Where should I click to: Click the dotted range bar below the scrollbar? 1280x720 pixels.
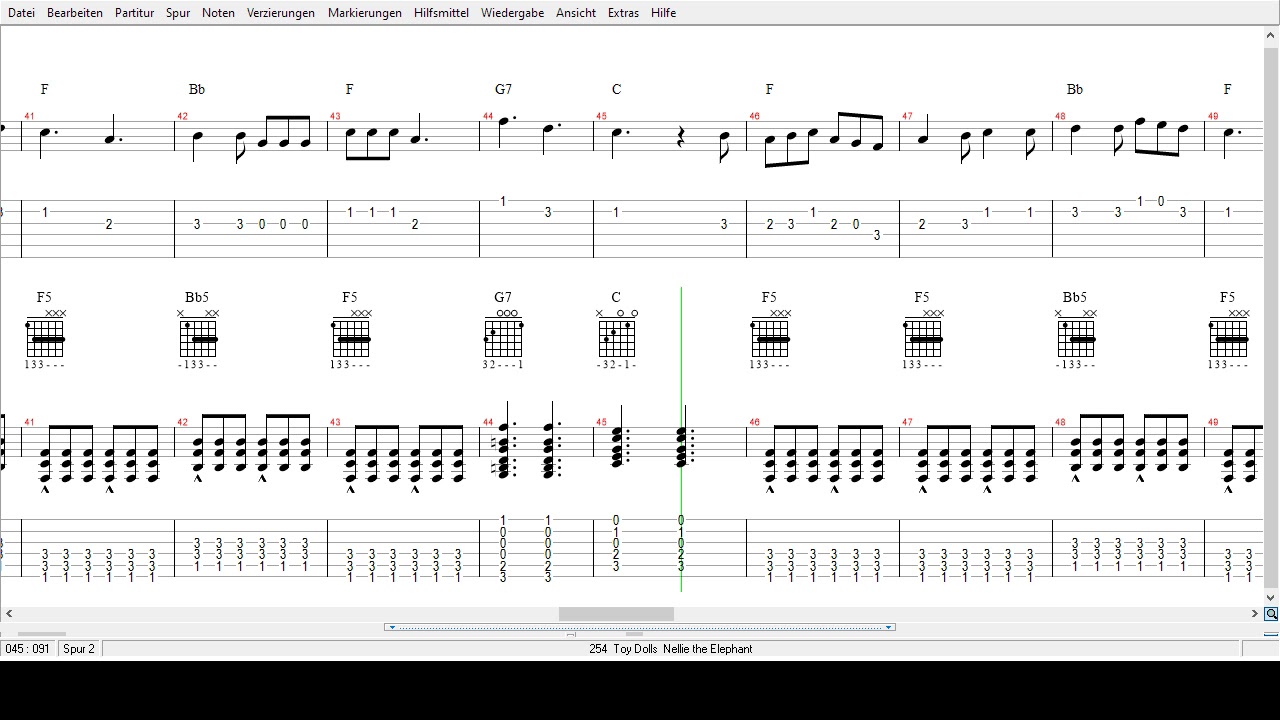click(x=640, y=627)
